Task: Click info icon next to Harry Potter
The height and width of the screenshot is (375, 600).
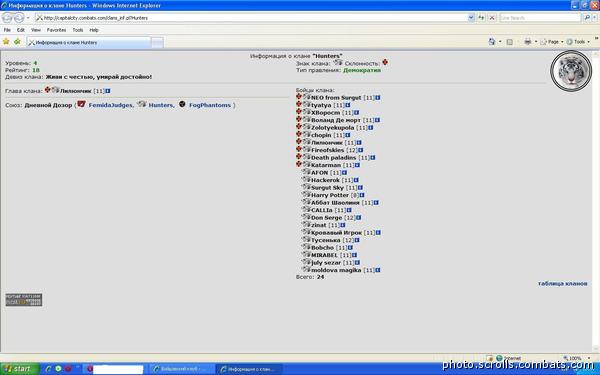Action: click(x=362, y=195)
